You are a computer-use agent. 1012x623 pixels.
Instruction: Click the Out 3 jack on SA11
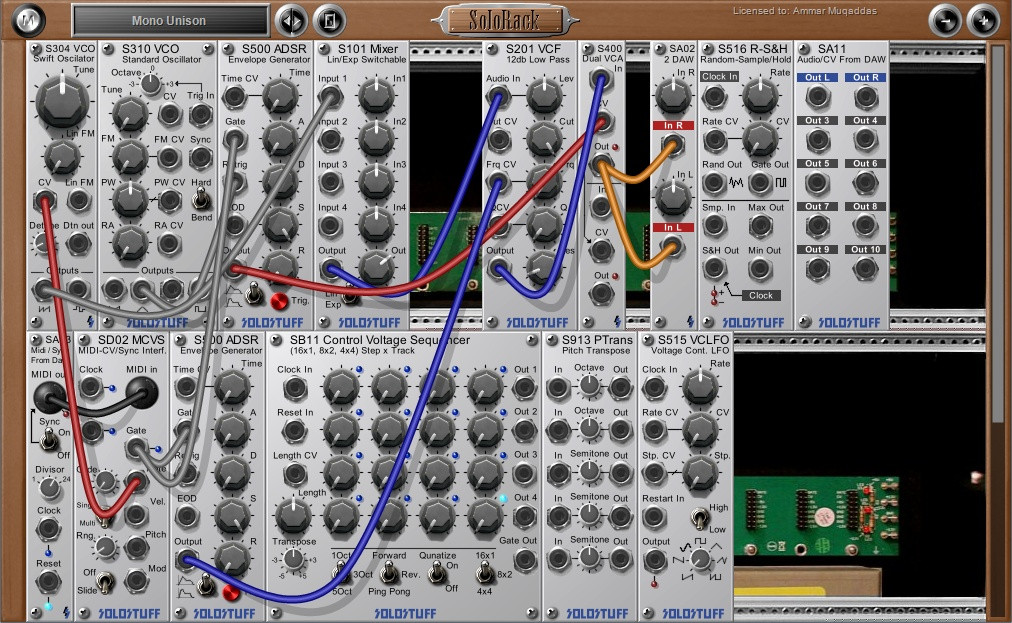[x=818, y=141]
